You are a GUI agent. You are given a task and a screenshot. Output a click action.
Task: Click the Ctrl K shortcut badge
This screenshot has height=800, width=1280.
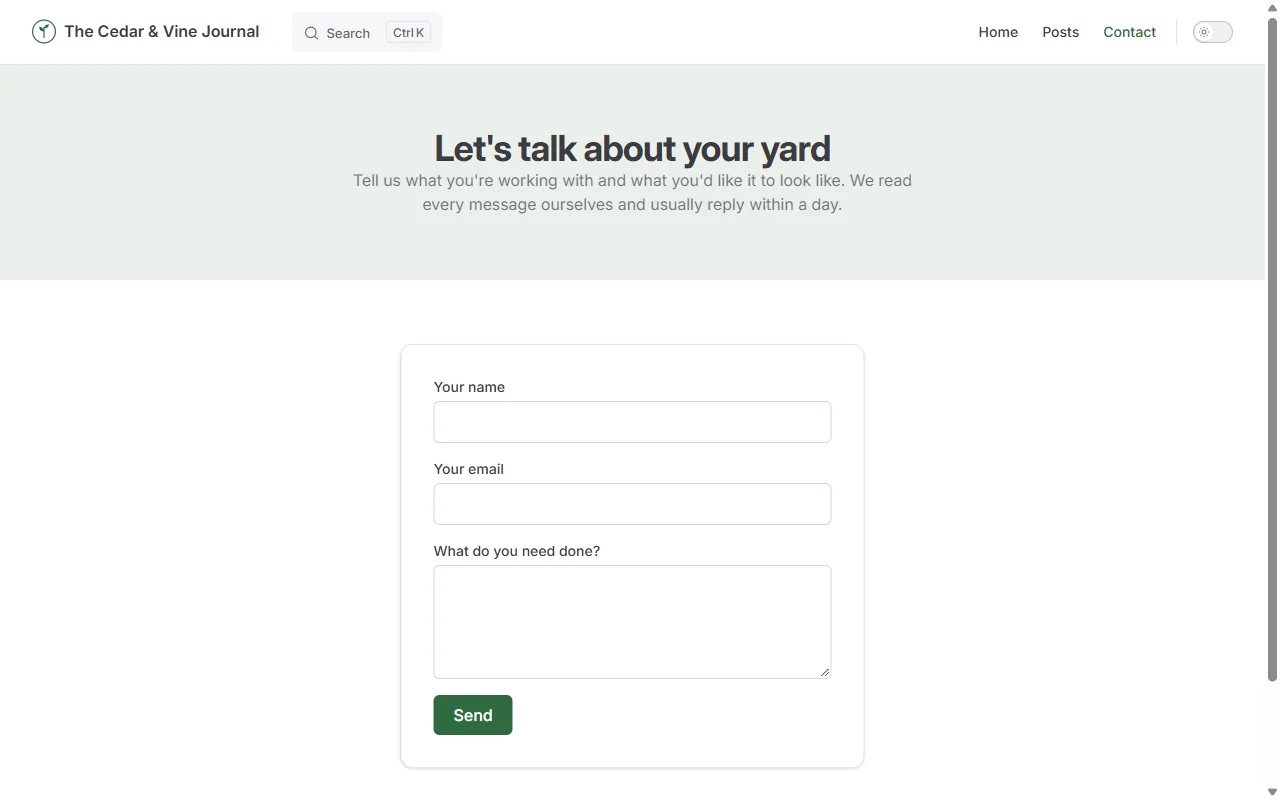[x=408, y=33]
